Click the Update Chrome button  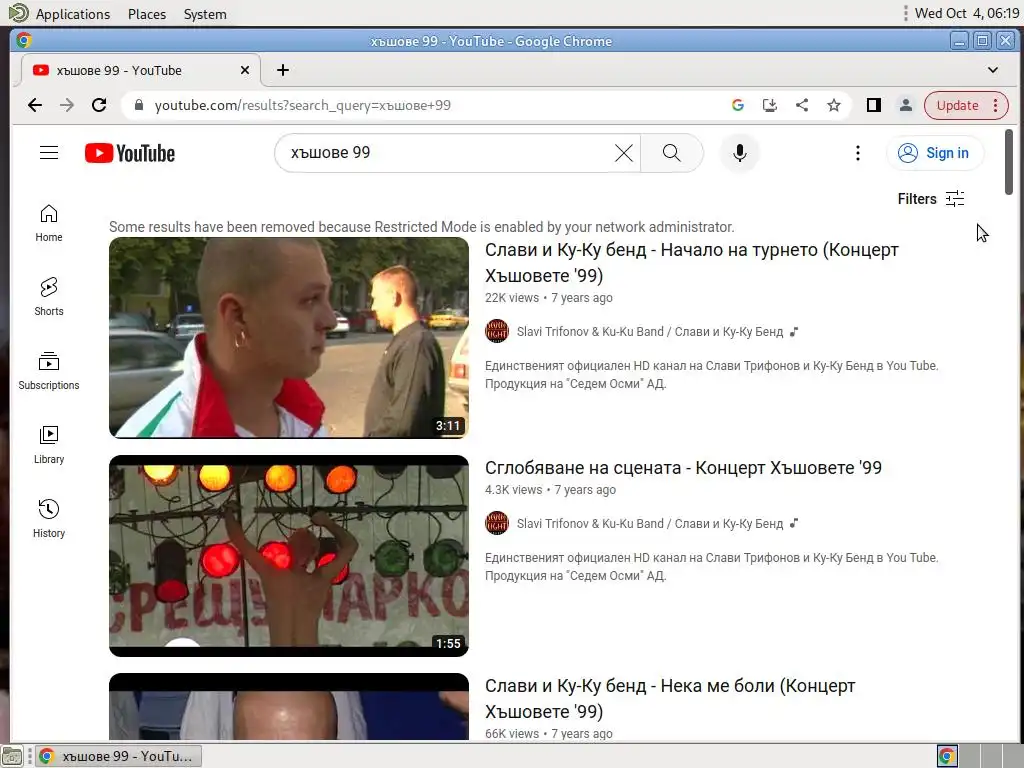click(967, 105)
